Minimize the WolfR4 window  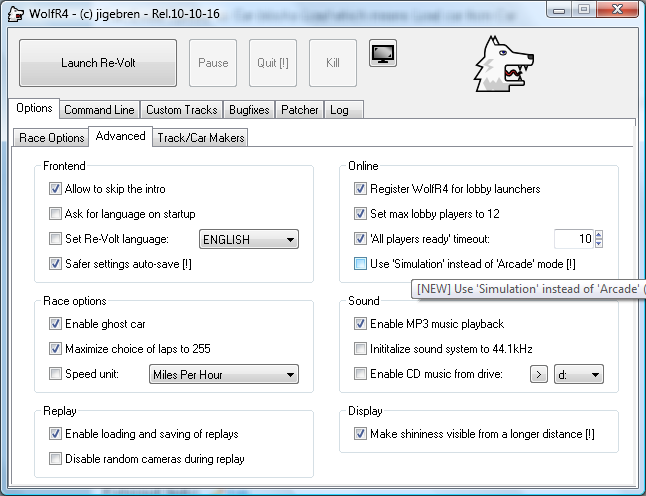[559, 9]
